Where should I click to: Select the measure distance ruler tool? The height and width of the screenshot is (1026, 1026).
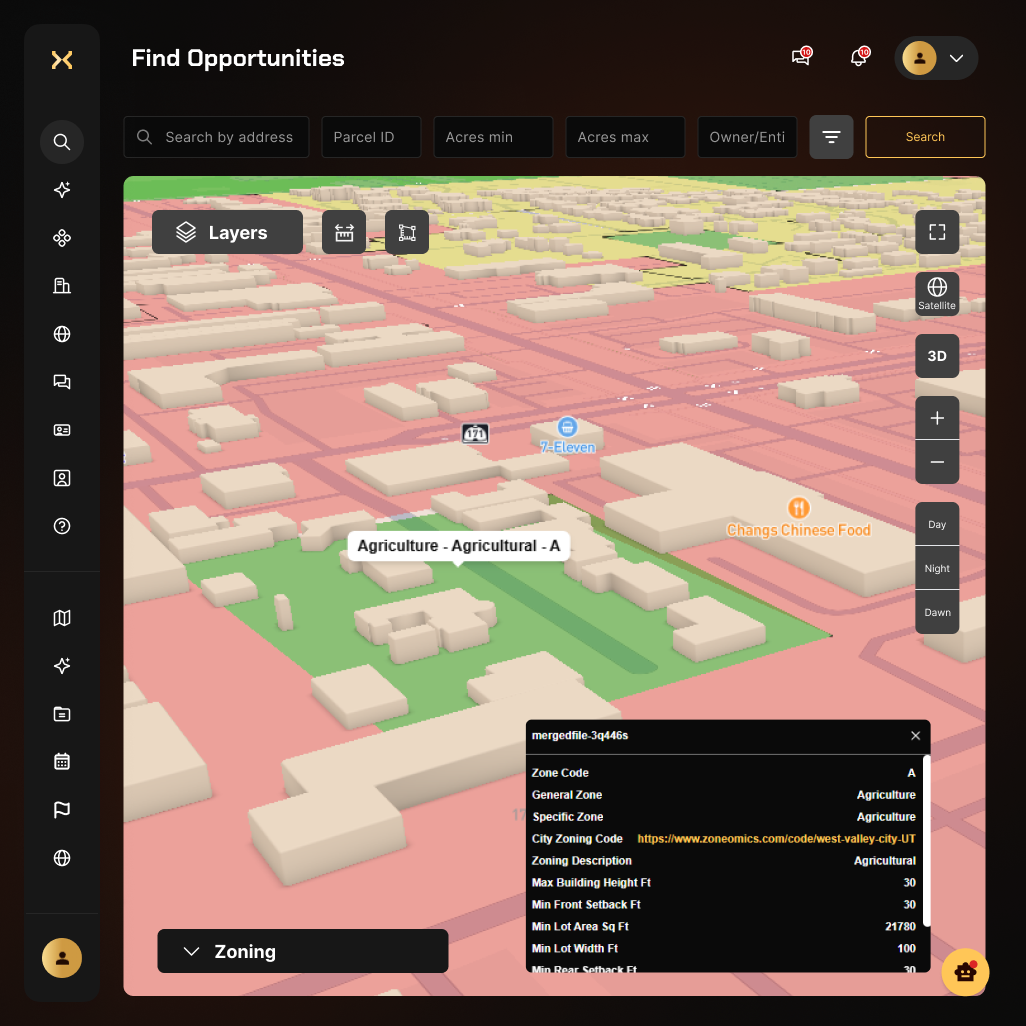(344, 232)
